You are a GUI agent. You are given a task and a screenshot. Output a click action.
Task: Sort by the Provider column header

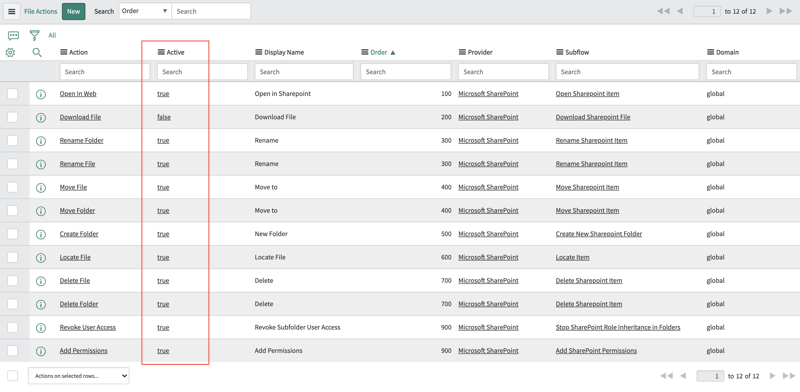(480, 52)
